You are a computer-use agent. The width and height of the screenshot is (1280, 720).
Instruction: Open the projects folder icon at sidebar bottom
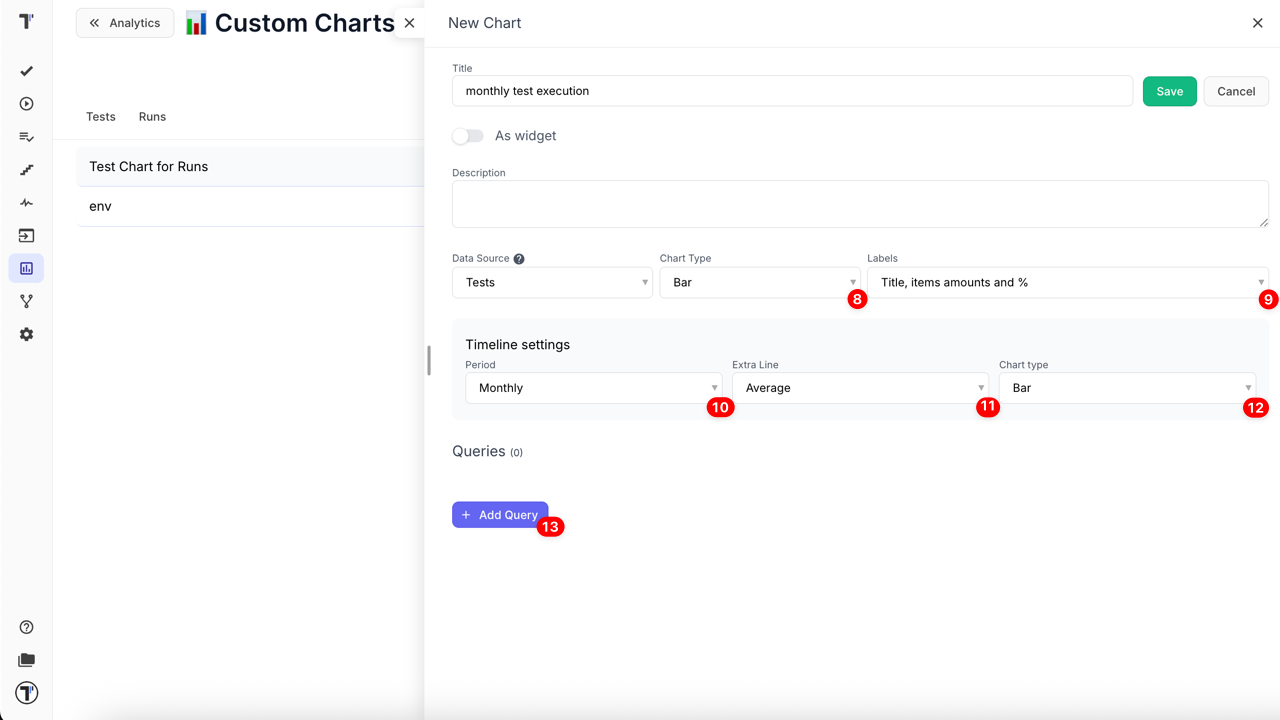tap(26, 660)
